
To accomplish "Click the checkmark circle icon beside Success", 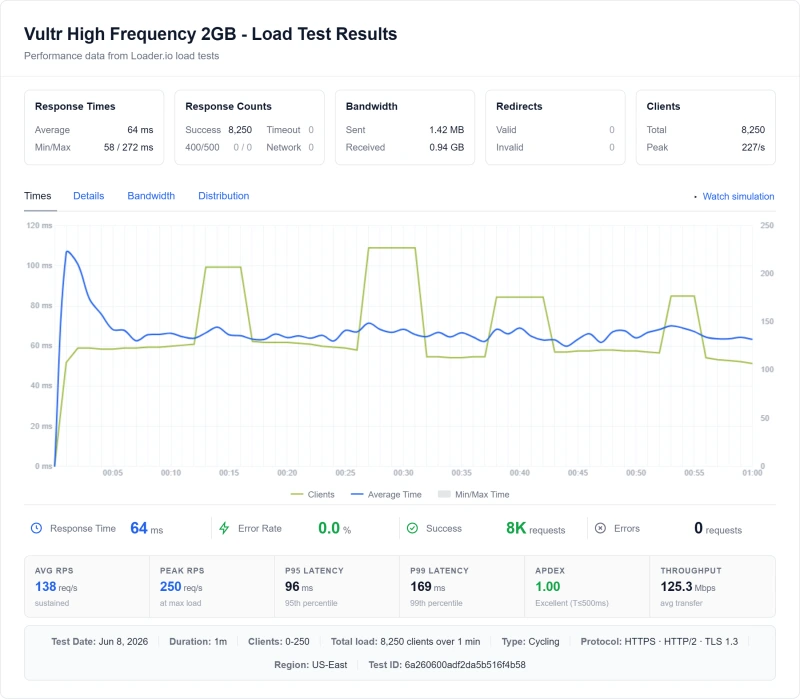I will [x=412, y=528].
